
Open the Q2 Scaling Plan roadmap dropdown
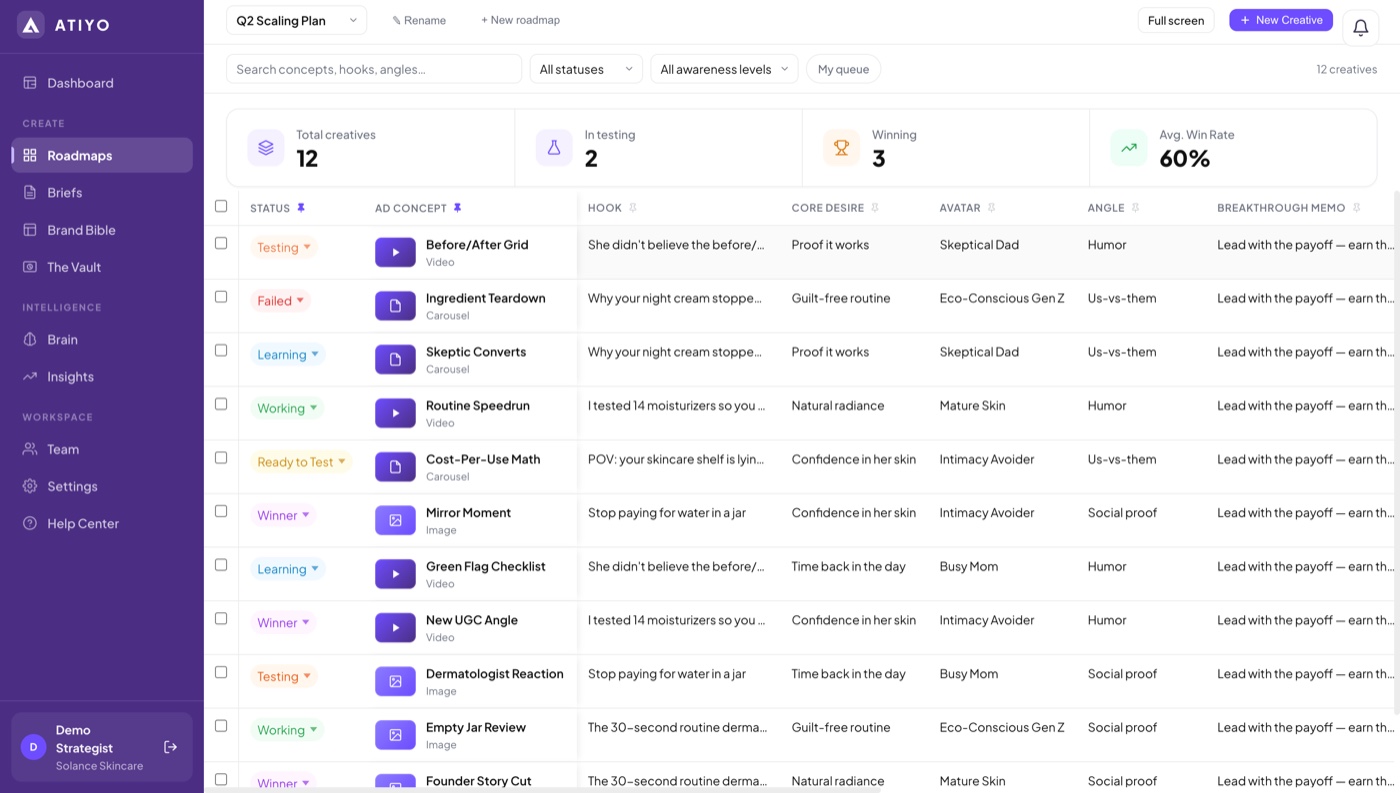(296, 20)
